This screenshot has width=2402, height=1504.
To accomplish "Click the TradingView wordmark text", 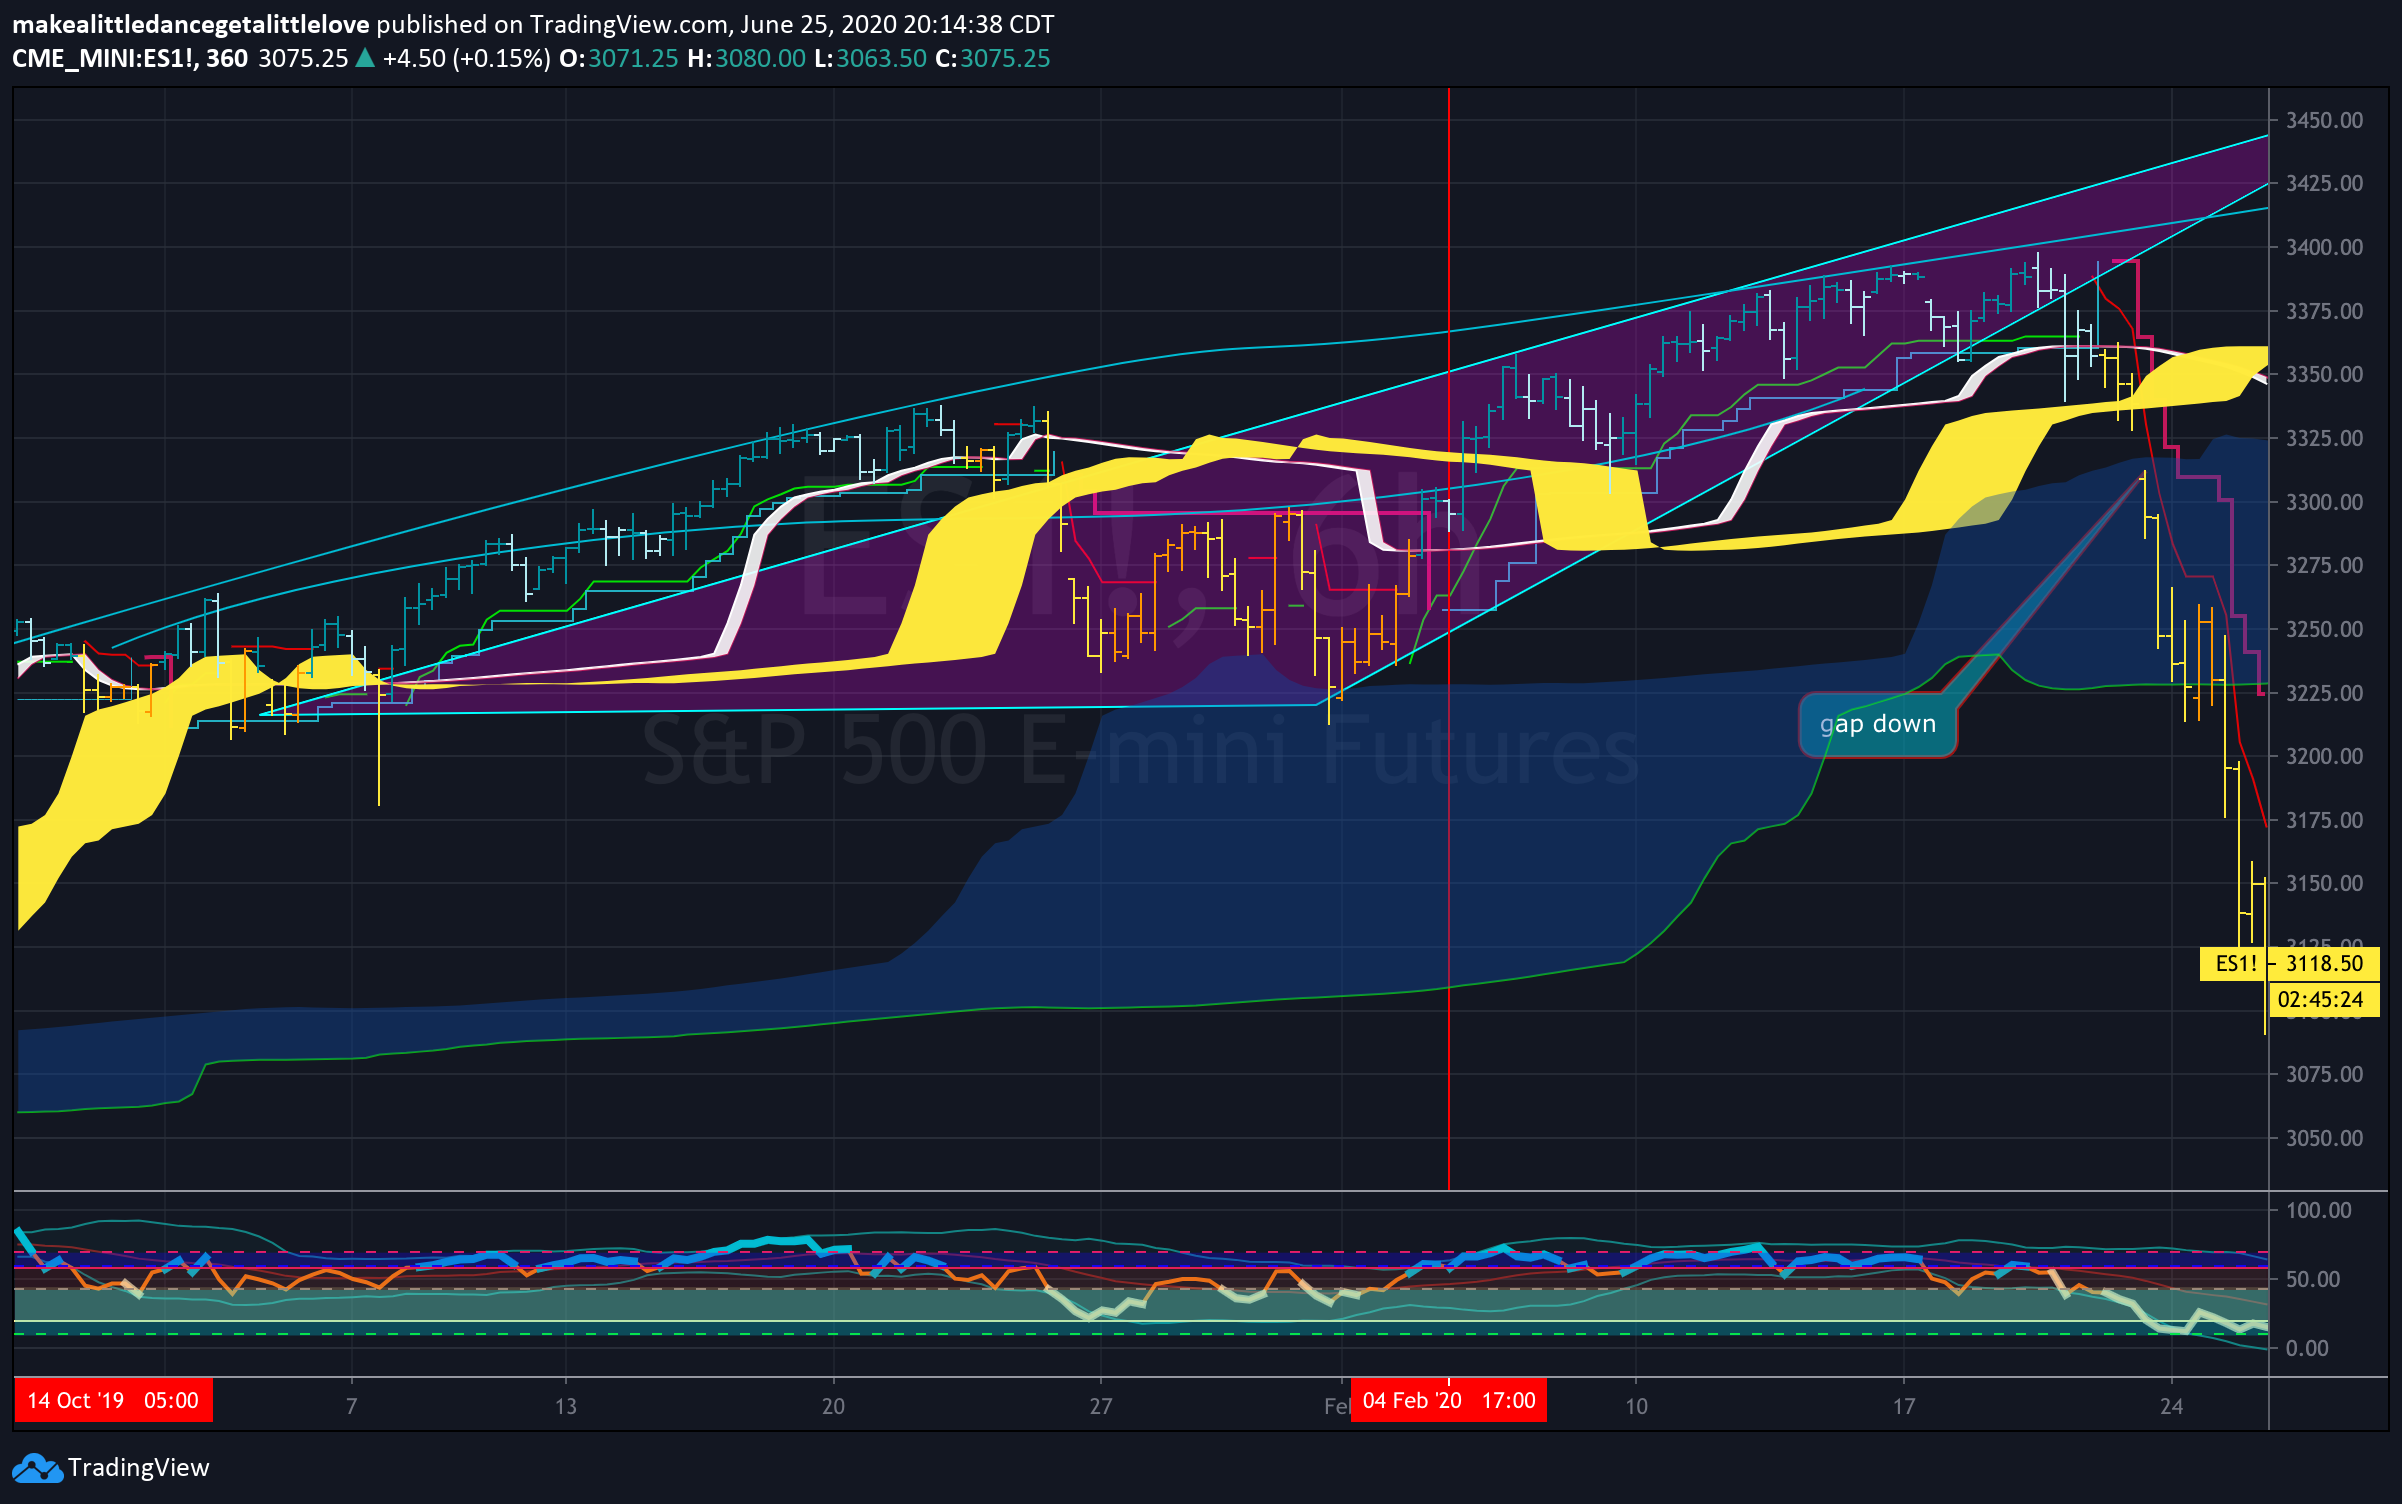I will tap(139, 1468).
